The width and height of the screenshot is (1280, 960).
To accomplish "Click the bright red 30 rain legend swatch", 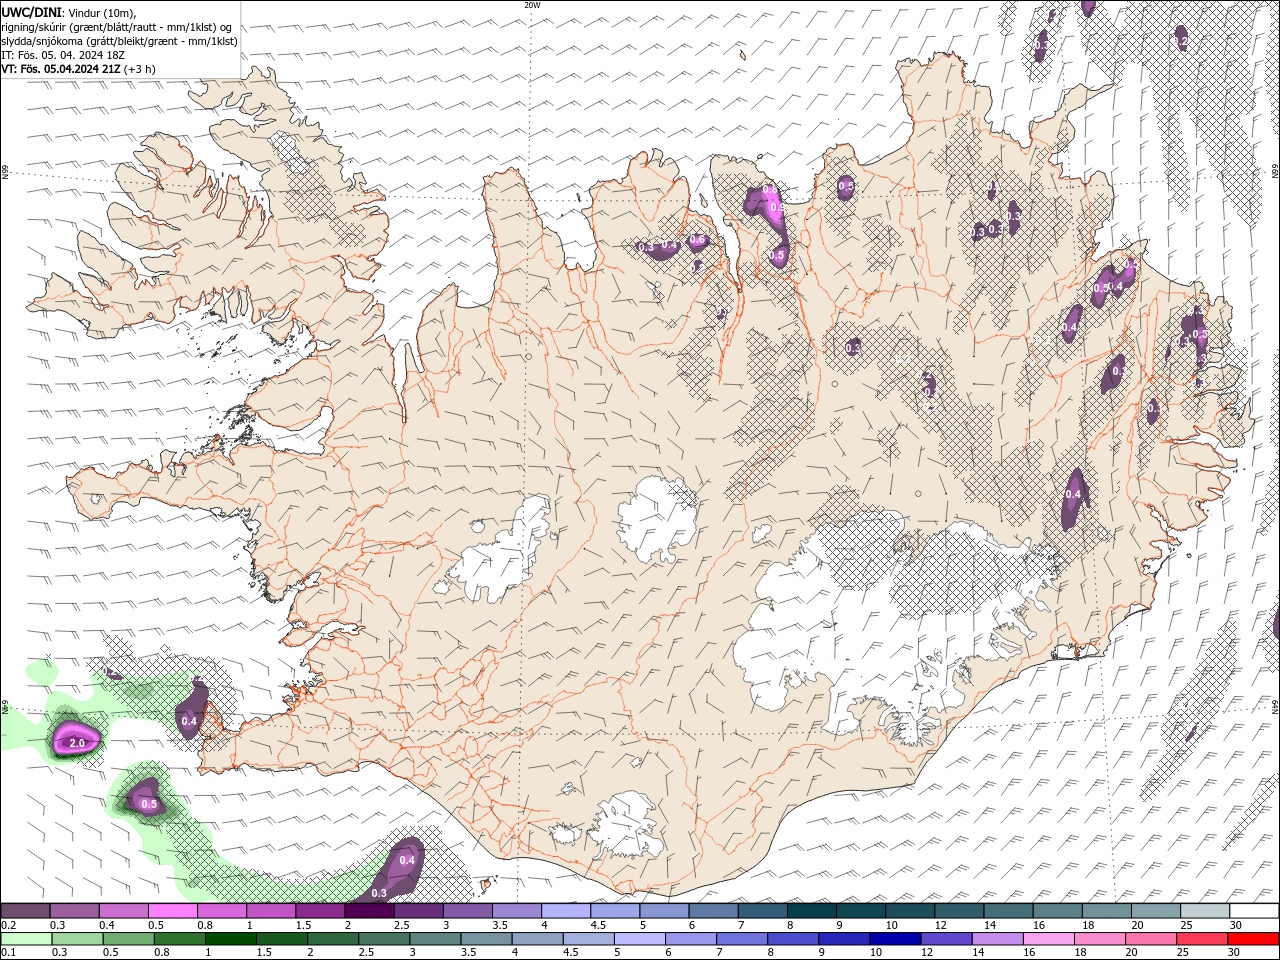I will [x=1253, y=939].
